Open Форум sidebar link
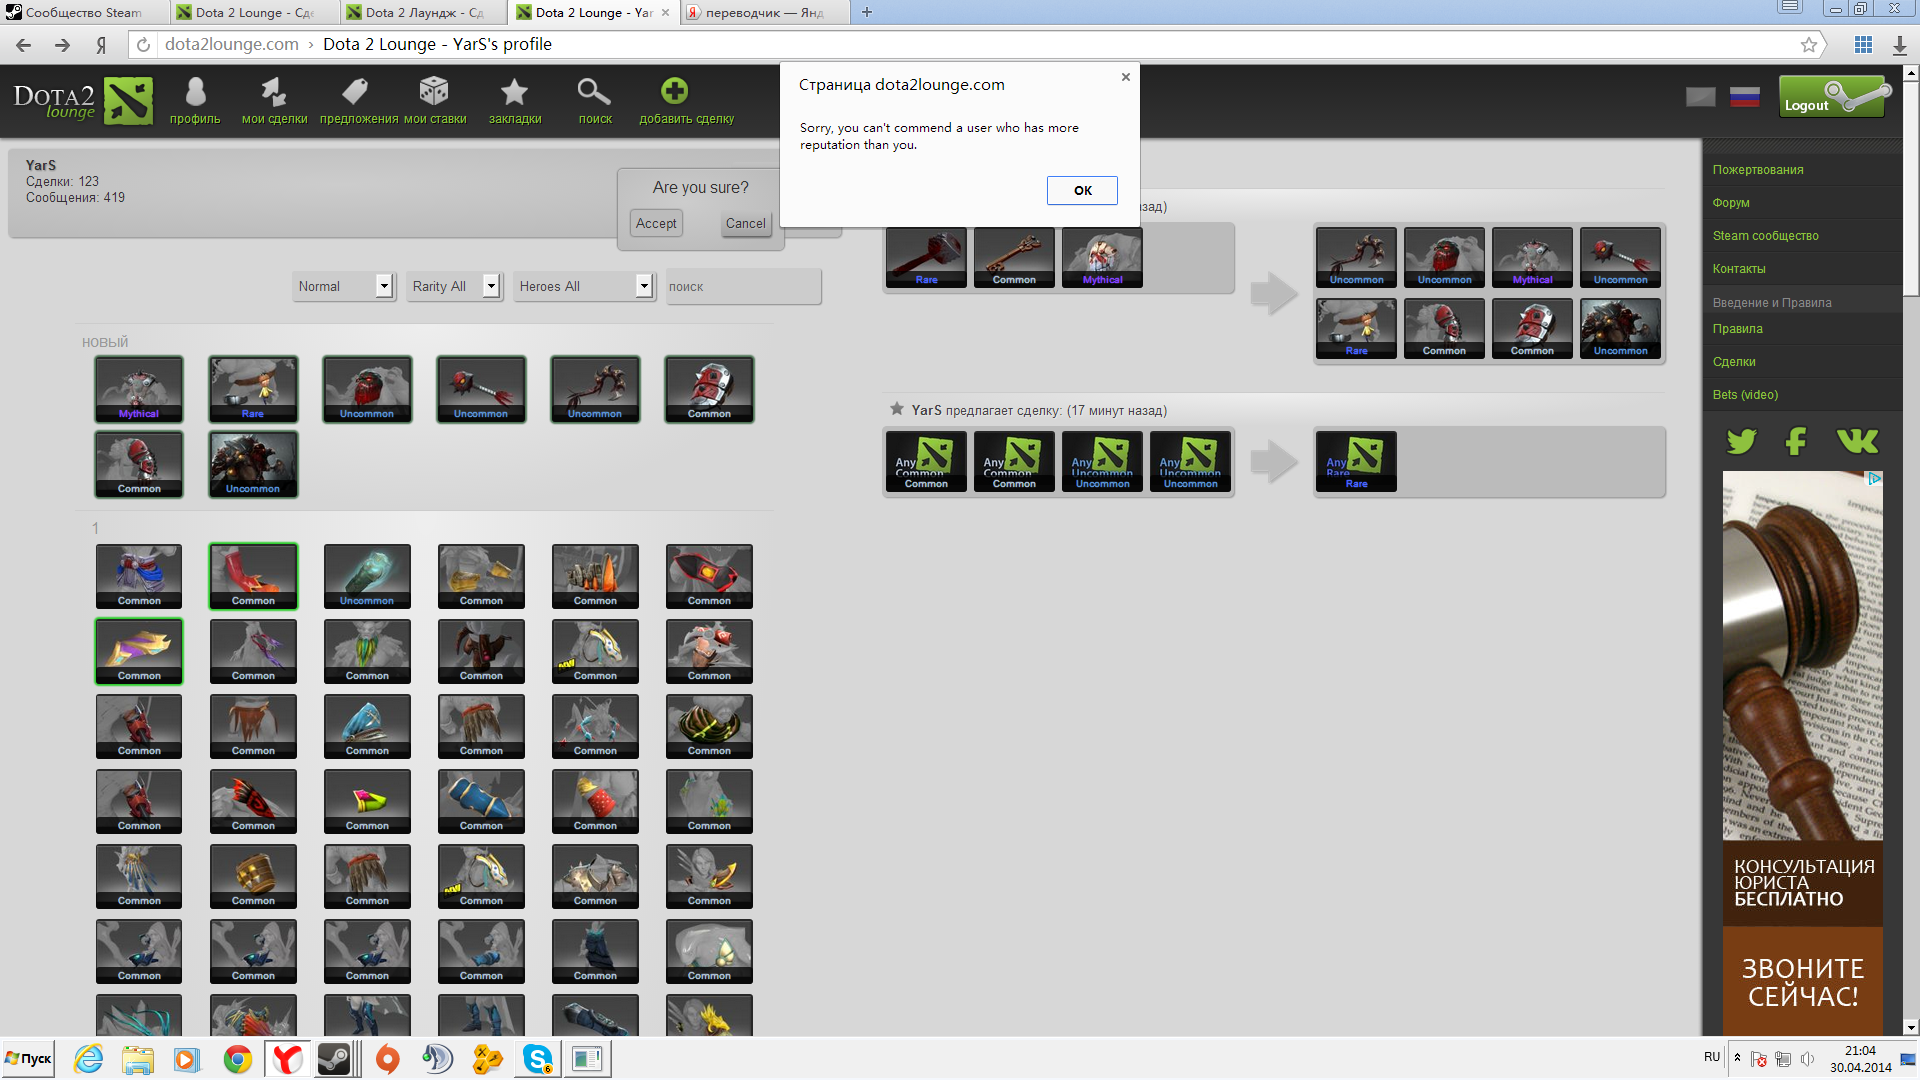 tap(1730, 203)
